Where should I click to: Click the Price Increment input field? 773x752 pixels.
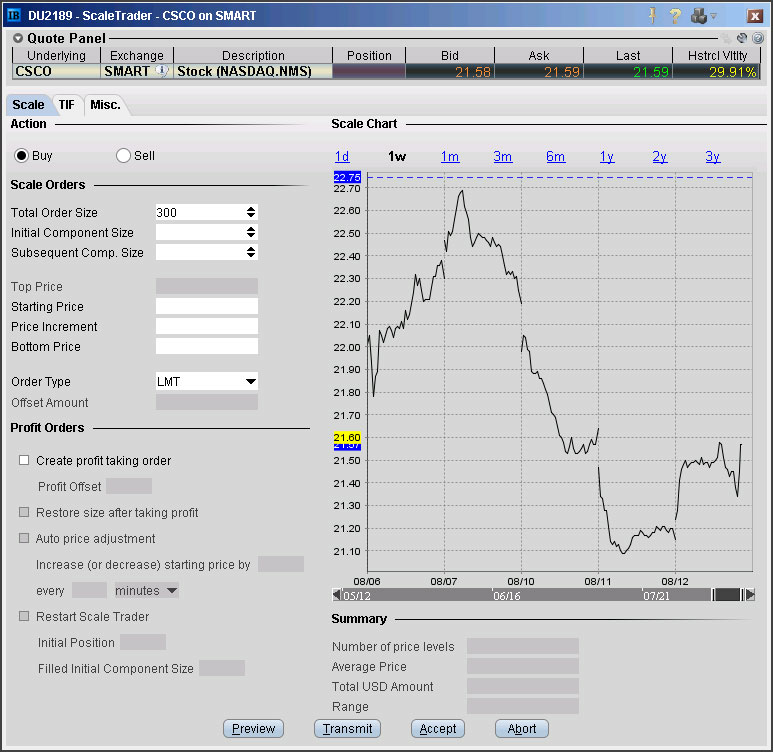[x=207, y=326]
